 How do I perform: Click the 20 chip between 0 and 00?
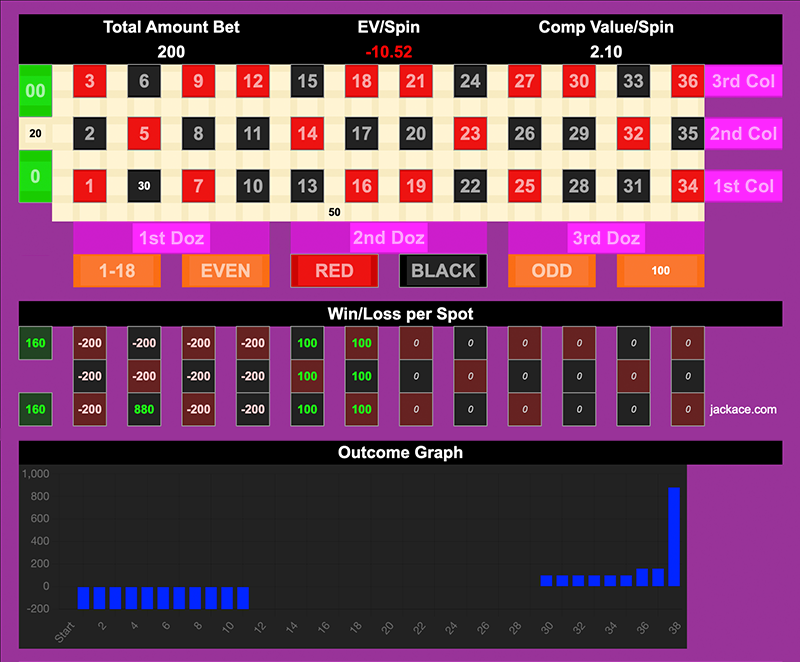click(x=35, y=133)
